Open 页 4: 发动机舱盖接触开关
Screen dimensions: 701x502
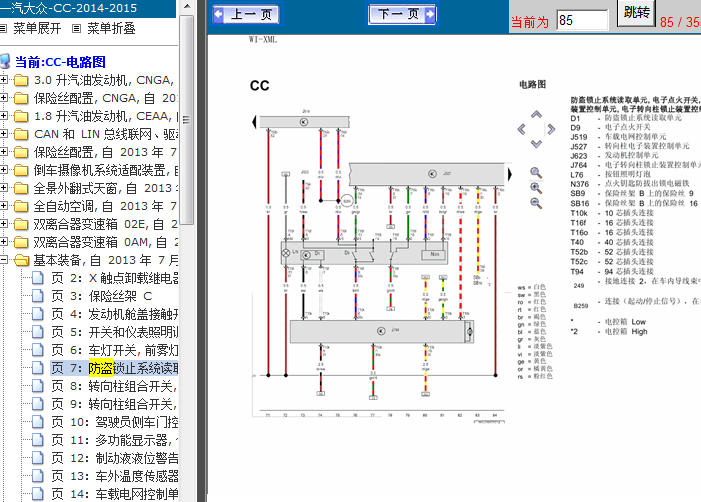pyautogui.click(x=114, y=314)
